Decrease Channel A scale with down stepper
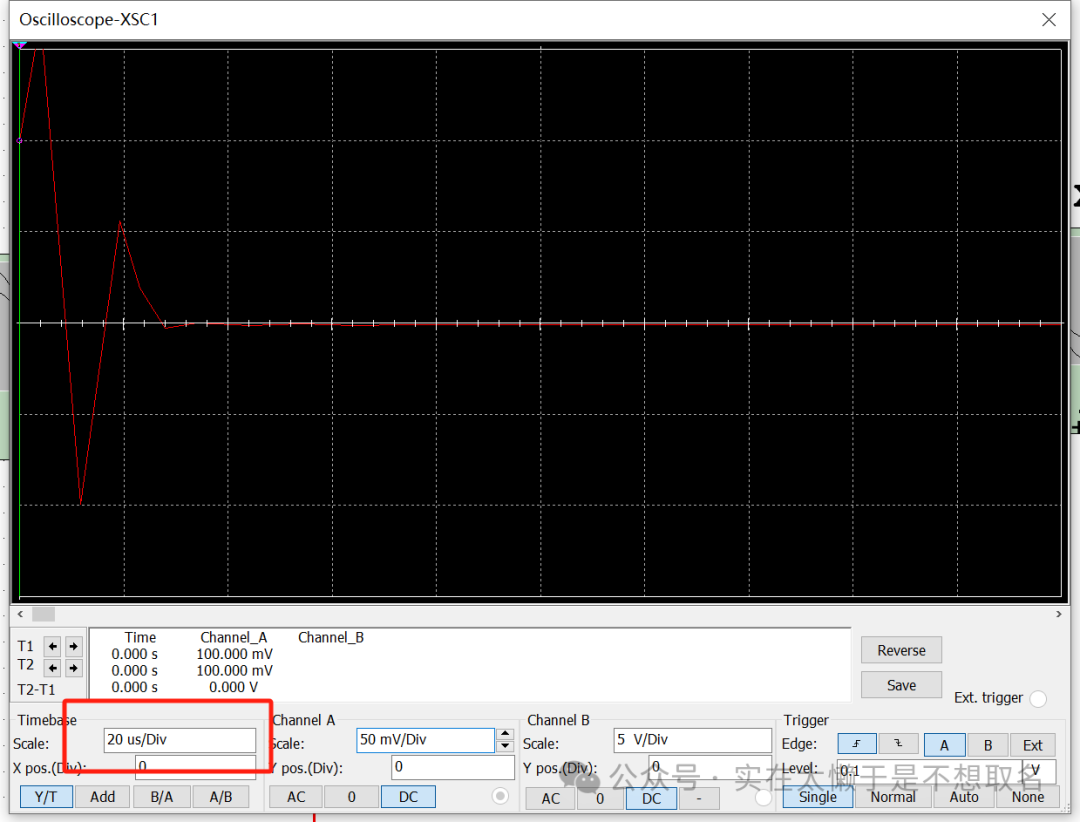 pos(505,746)
